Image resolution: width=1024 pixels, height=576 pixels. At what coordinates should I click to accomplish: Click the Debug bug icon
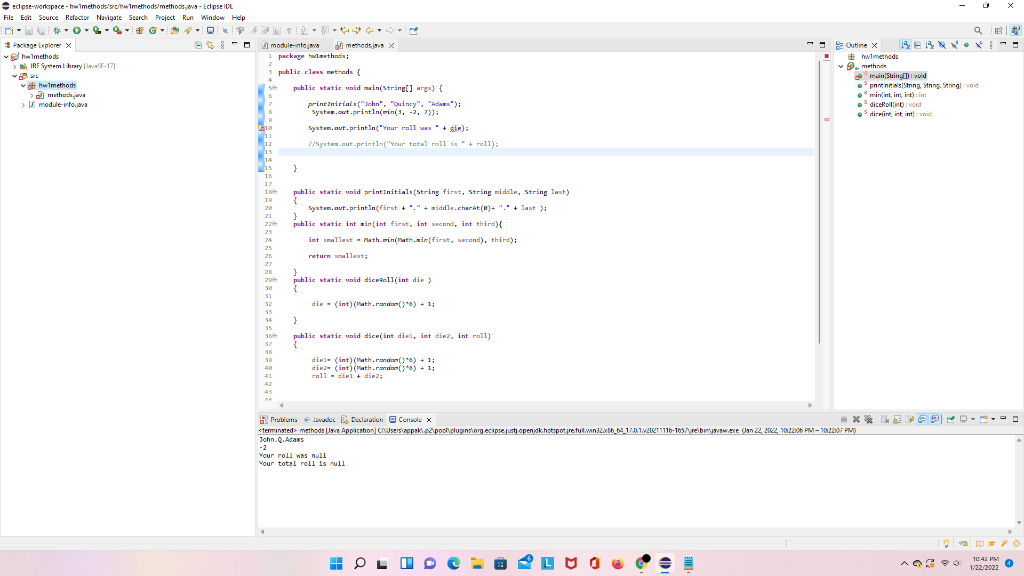click(x=57, y=30)
